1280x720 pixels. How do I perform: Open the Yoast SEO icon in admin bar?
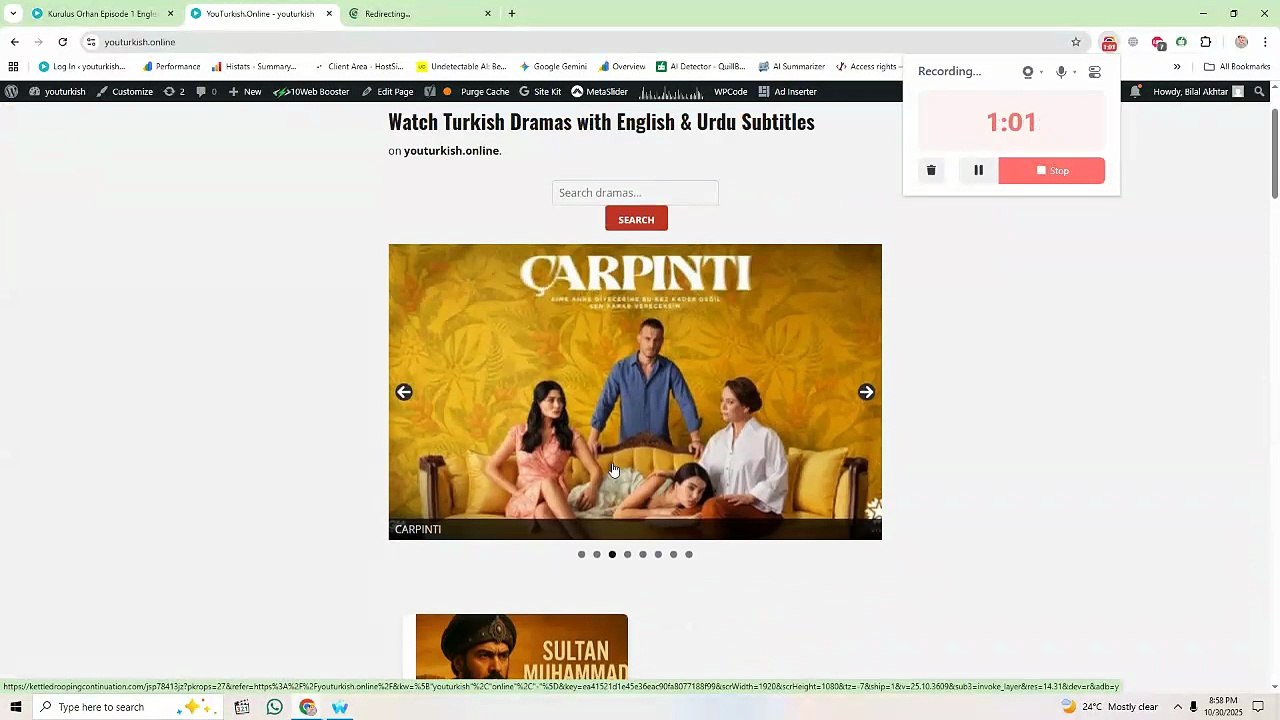430,91
